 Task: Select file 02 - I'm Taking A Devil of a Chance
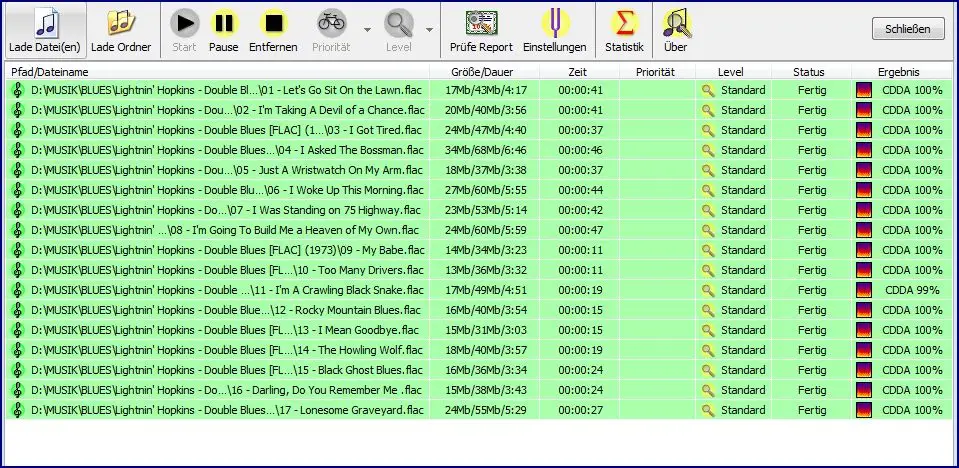228,110
